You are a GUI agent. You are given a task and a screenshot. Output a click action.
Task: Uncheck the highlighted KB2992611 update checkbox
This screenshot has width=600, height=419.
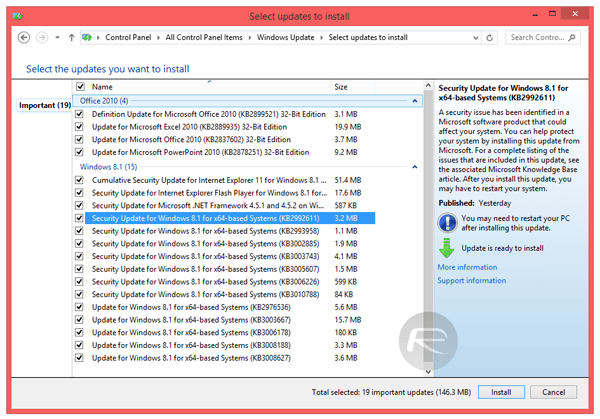click(80, 218)
